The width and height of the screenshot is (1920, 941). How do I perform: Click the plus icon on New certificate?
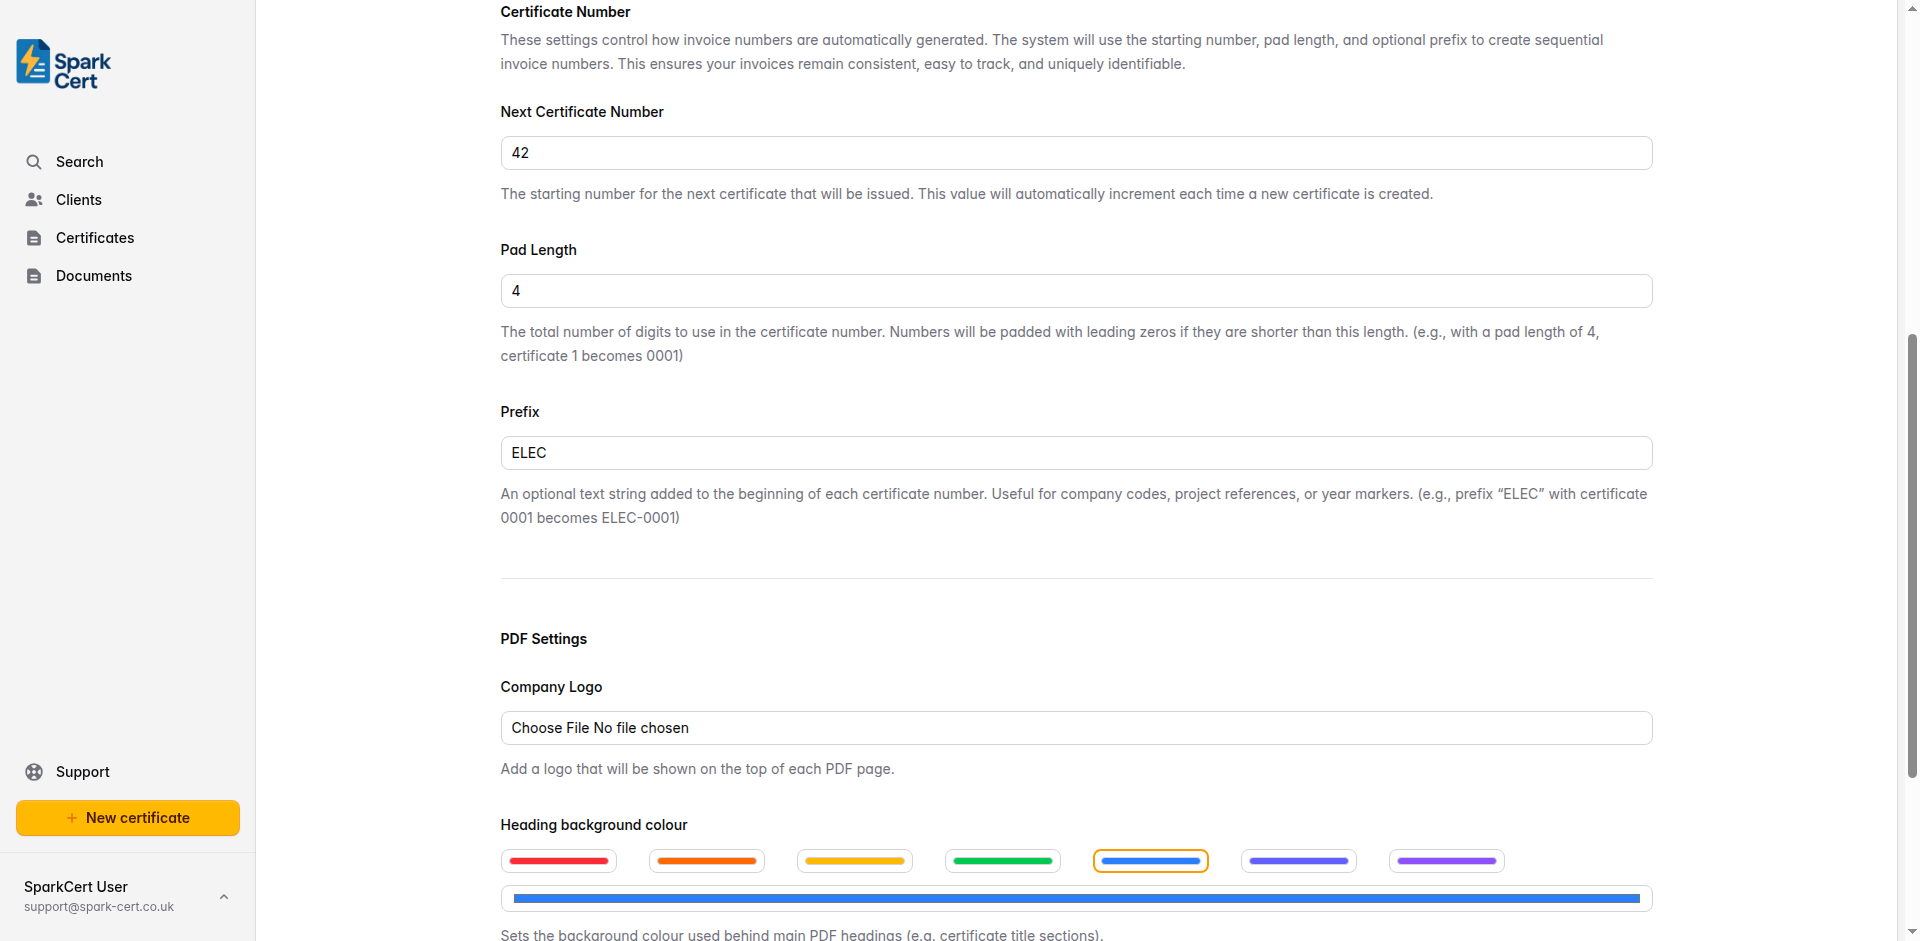(x=72, y=818)
